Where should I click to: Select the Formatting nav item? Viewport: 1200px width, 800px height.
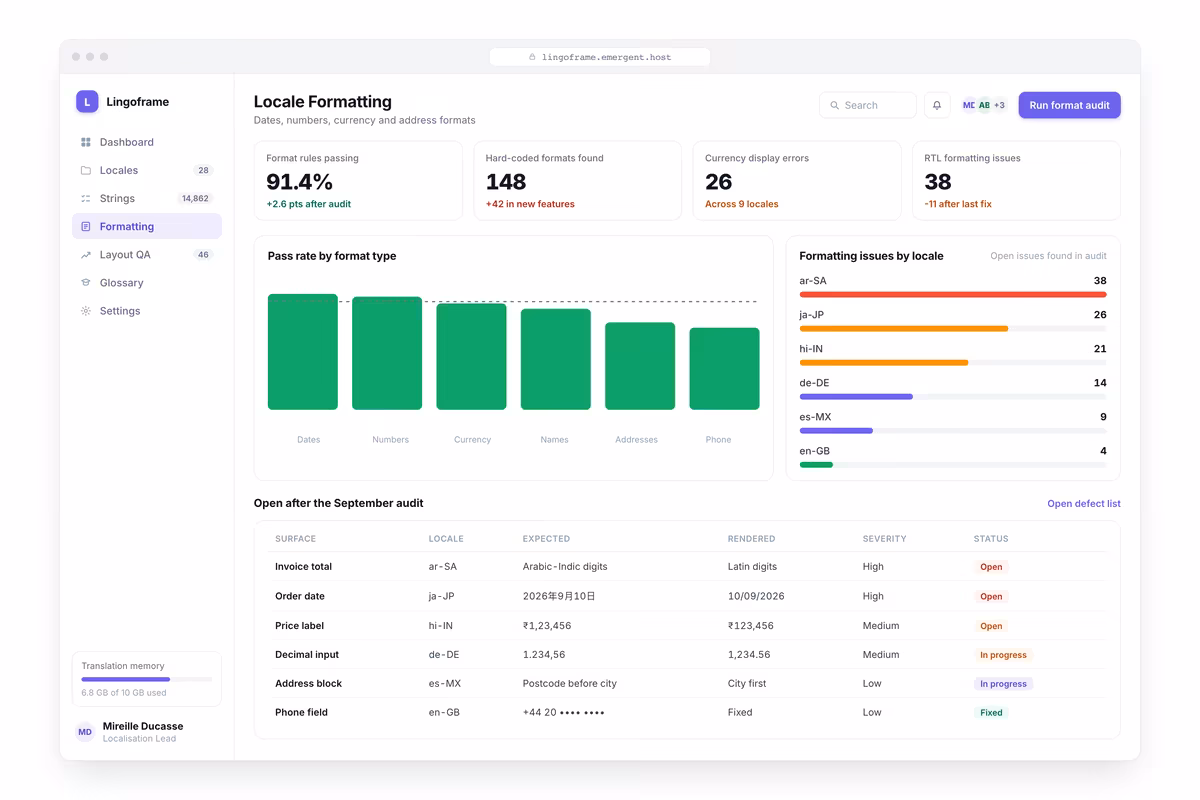pyautogui.click(x=147, y=227)
